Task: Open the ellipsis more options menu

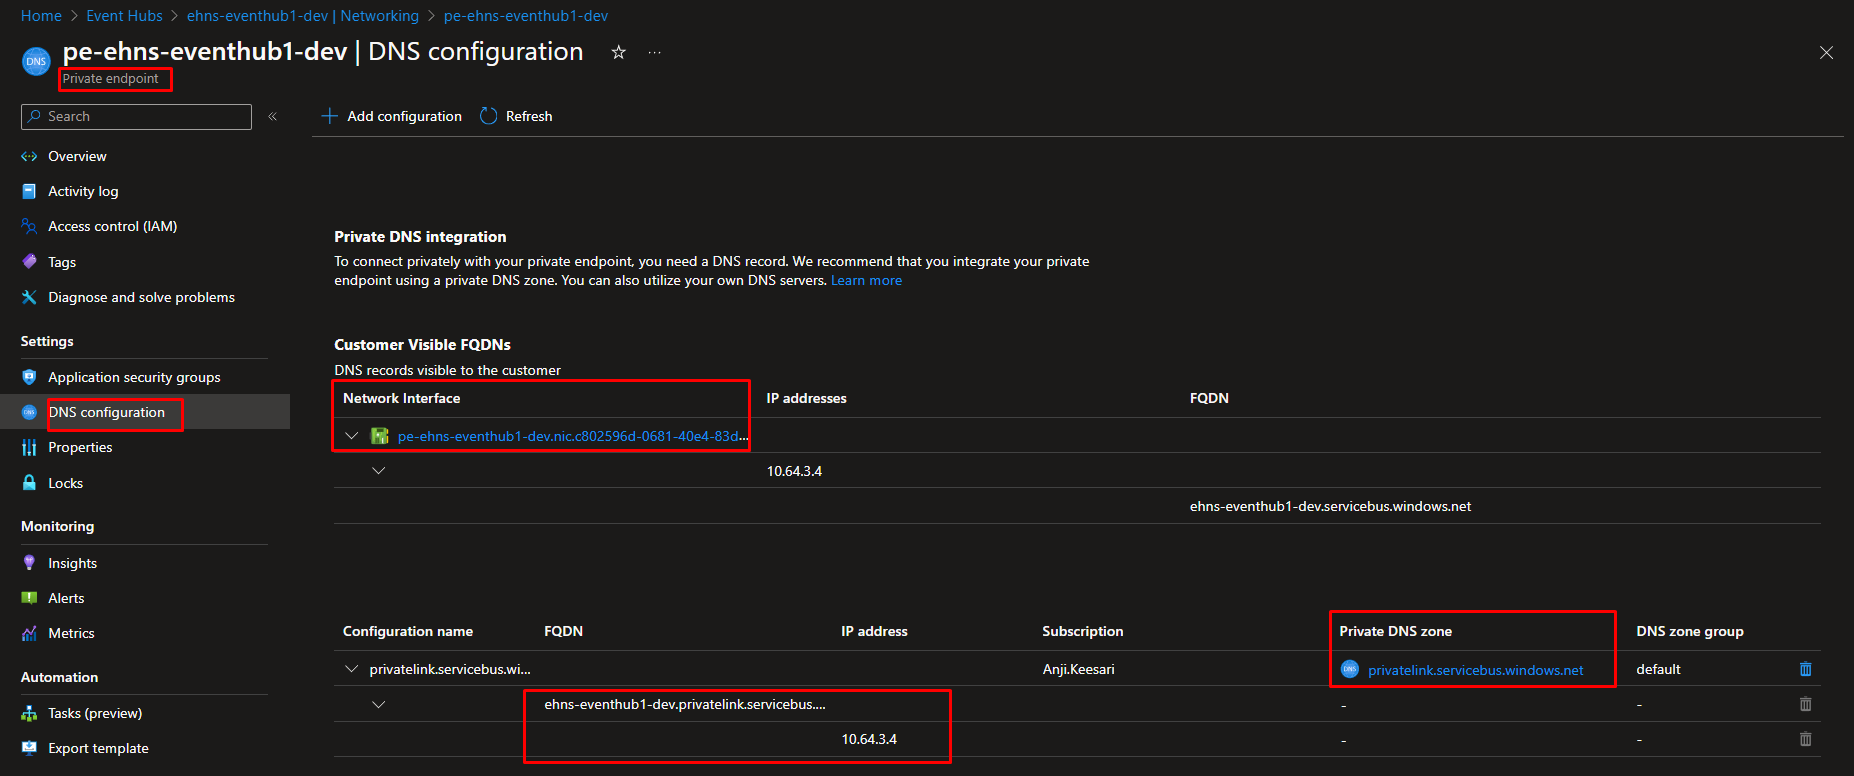Action: (654, 52)
